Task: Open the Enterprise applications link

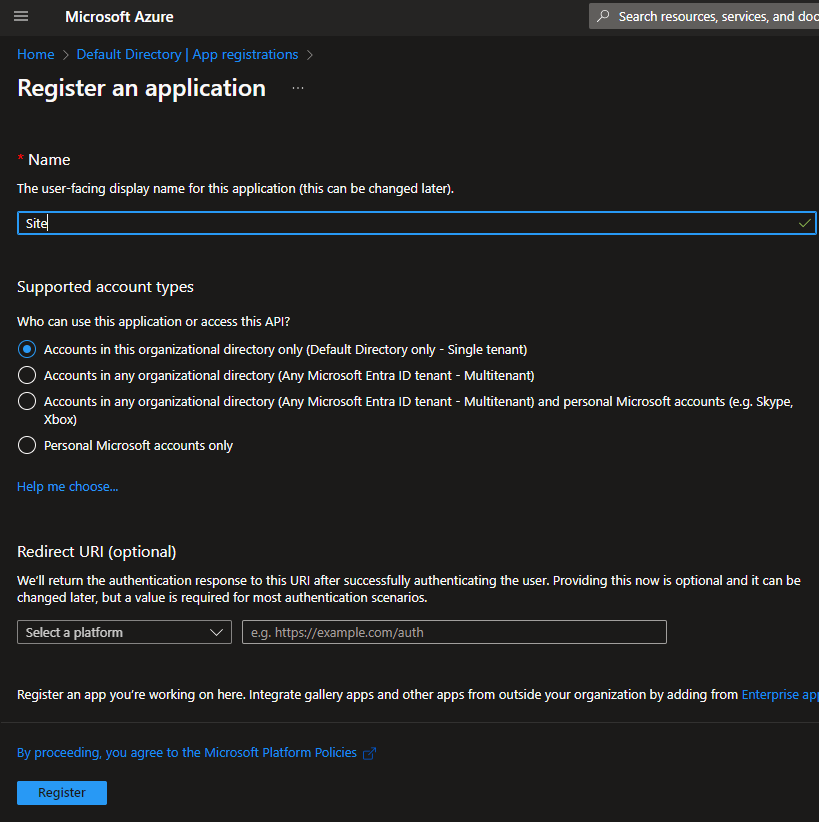Action: 780,695
